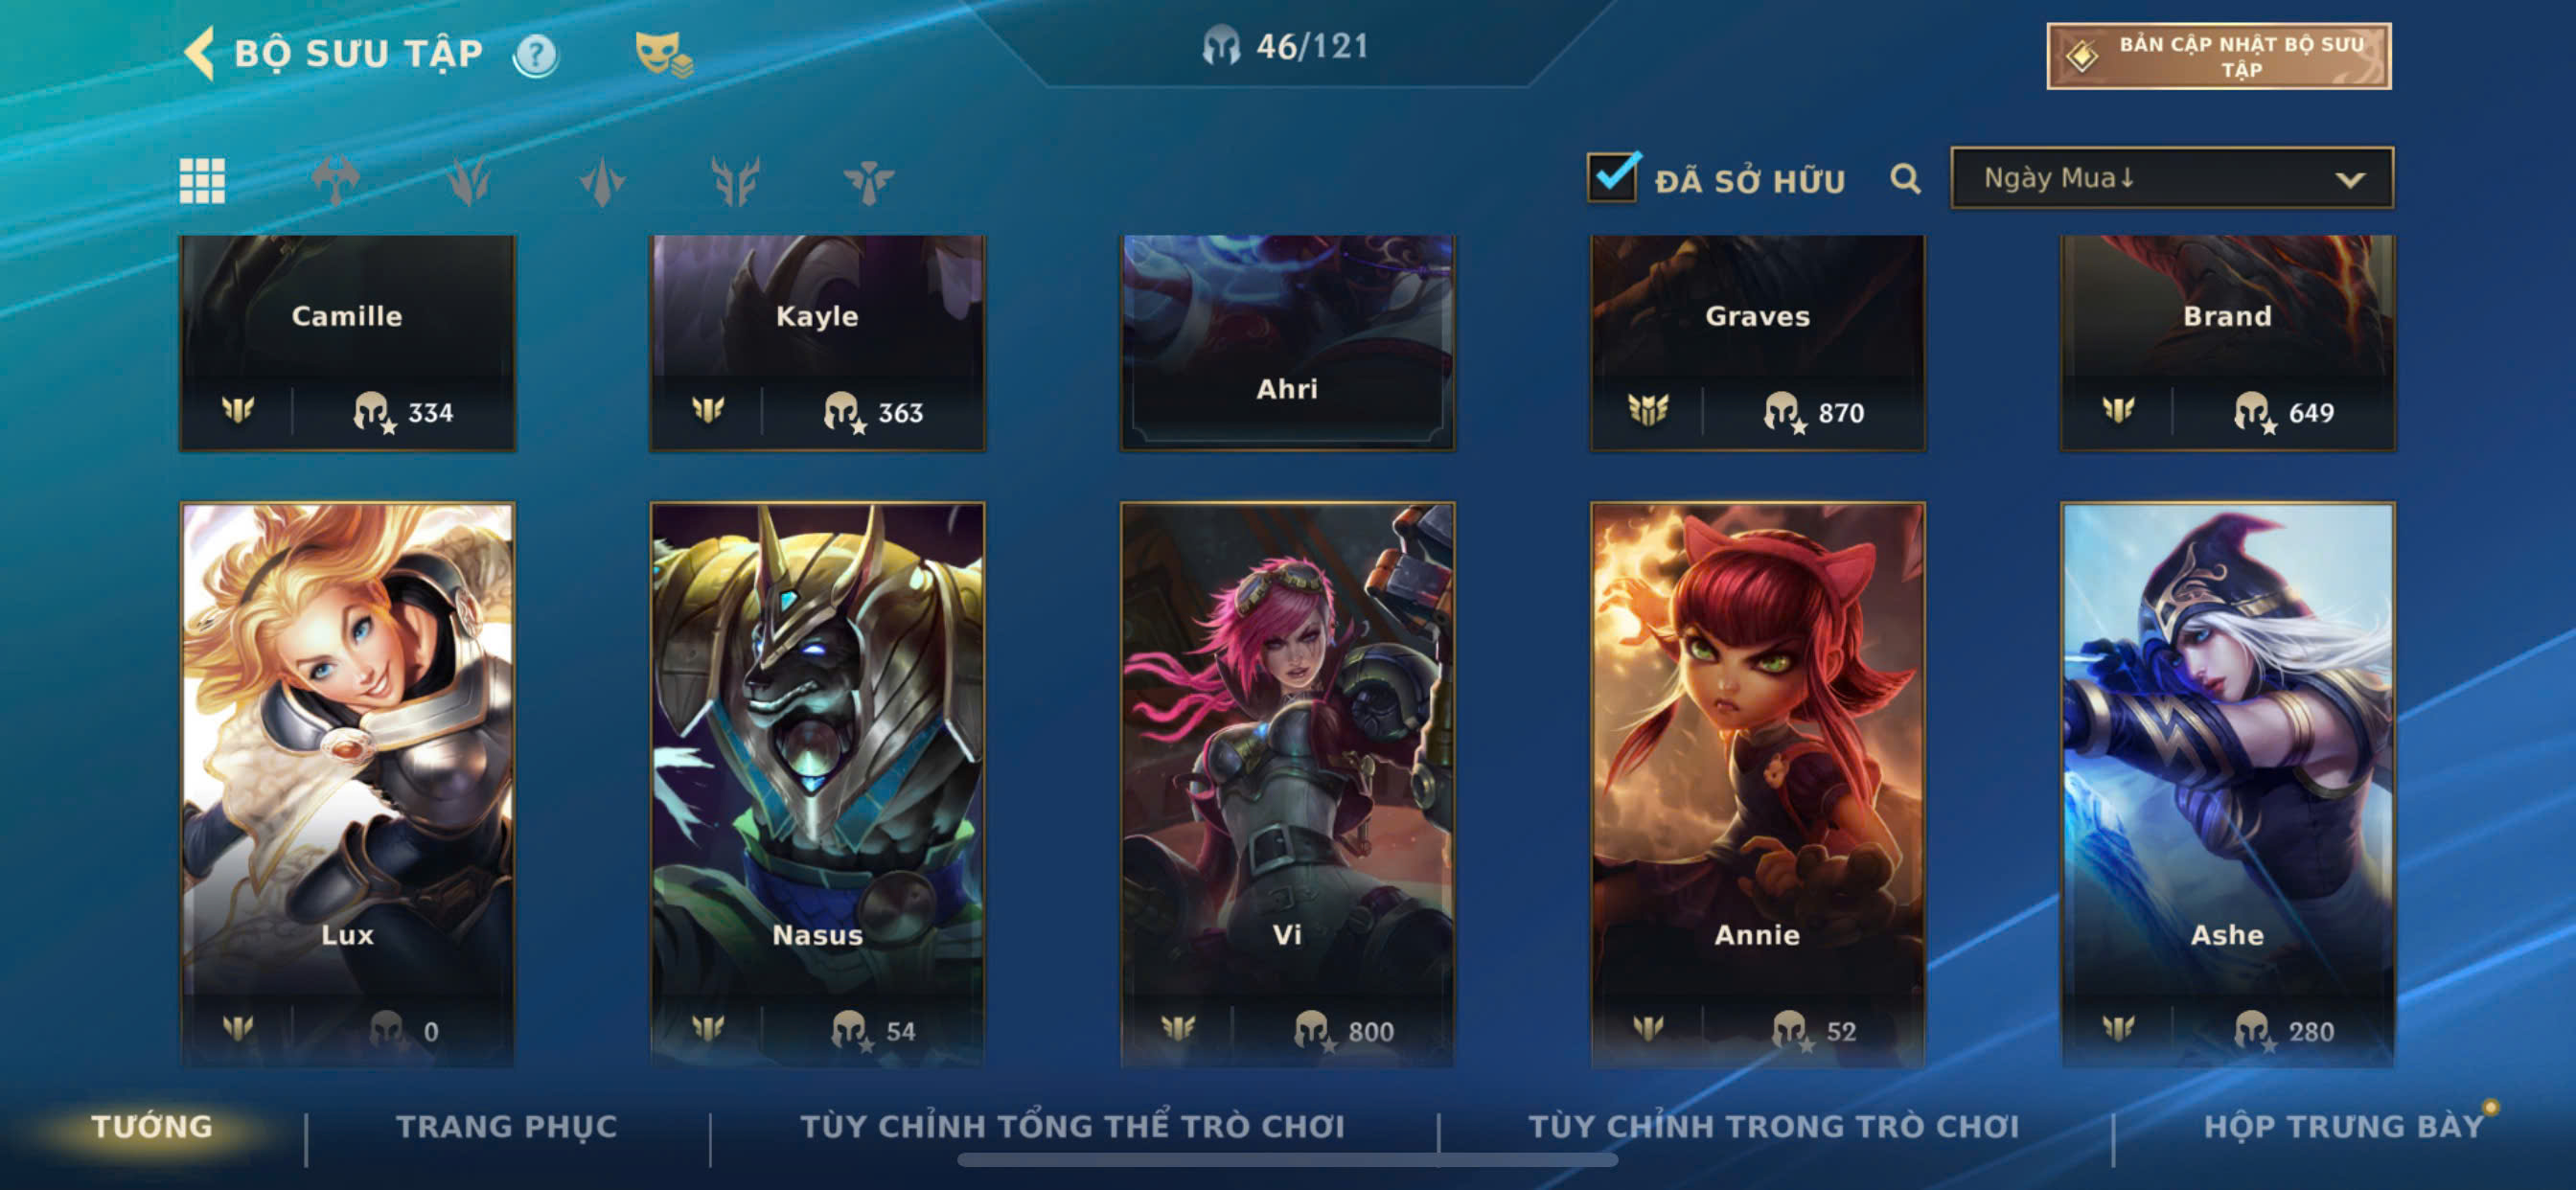Viewport: 2576px width, 1190px height.
Task: Switch to the Trang Phục tab
Action: tap(507, 1127)
